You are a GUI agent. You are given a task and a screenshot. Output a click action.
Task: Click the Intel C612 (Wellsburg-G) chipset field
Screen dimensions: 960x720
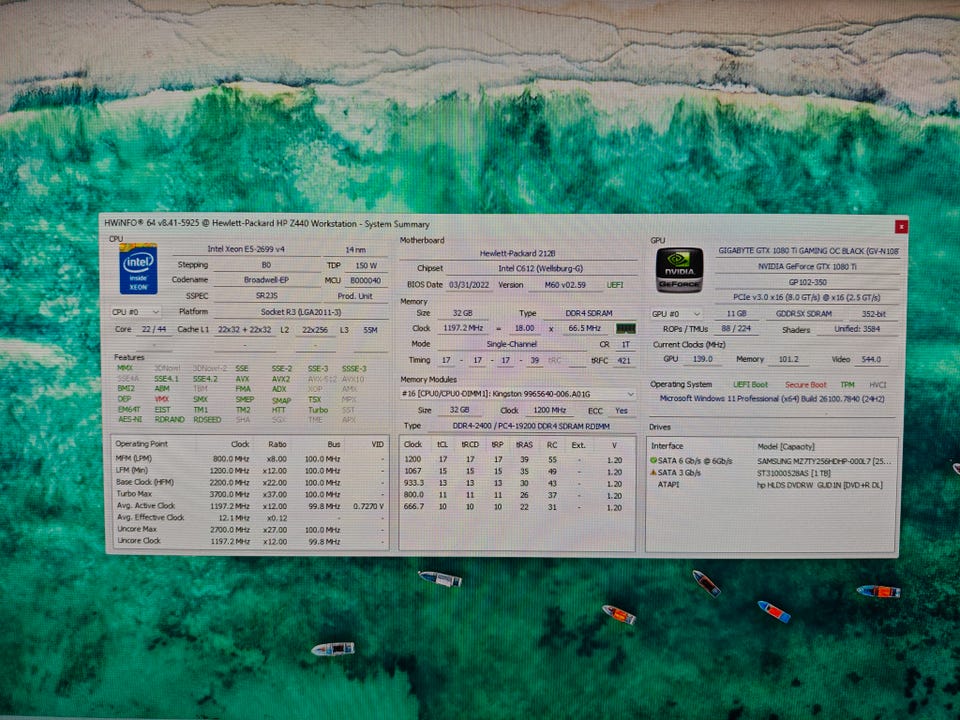tap(541, 268)
